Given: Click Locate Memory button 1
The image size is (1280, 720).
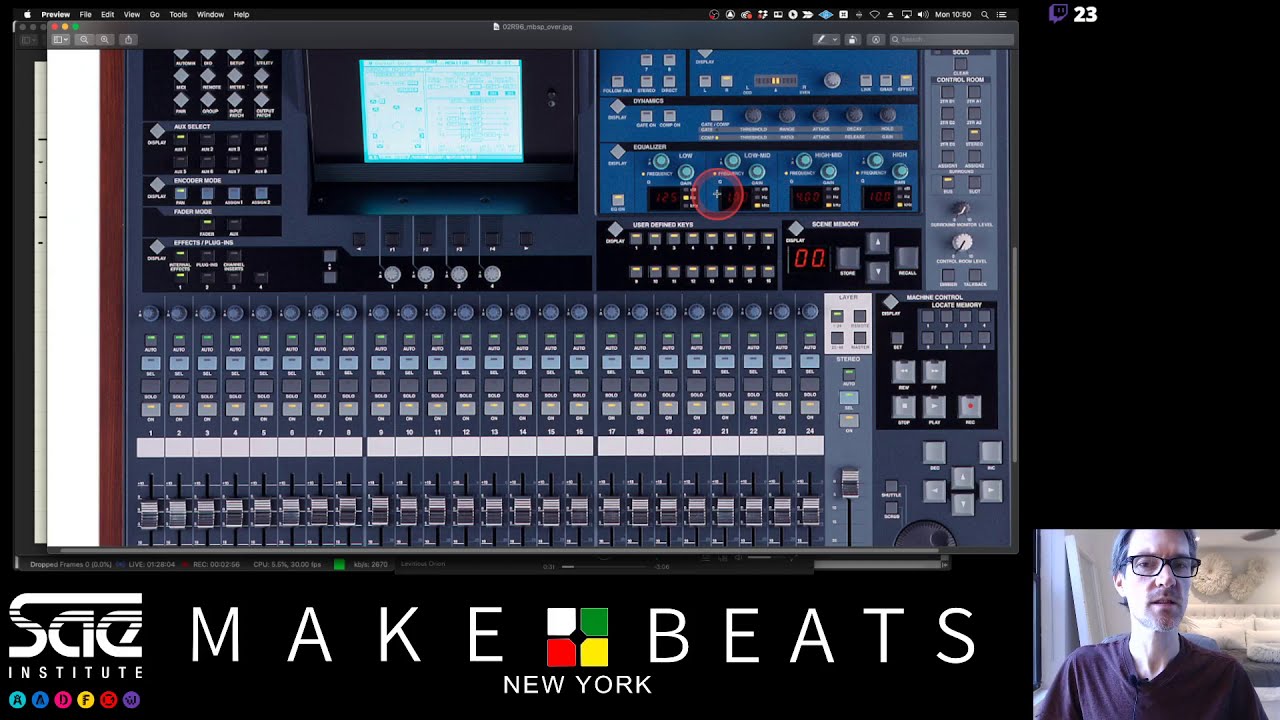Looking at the screenshot, I should click(928, 318).
